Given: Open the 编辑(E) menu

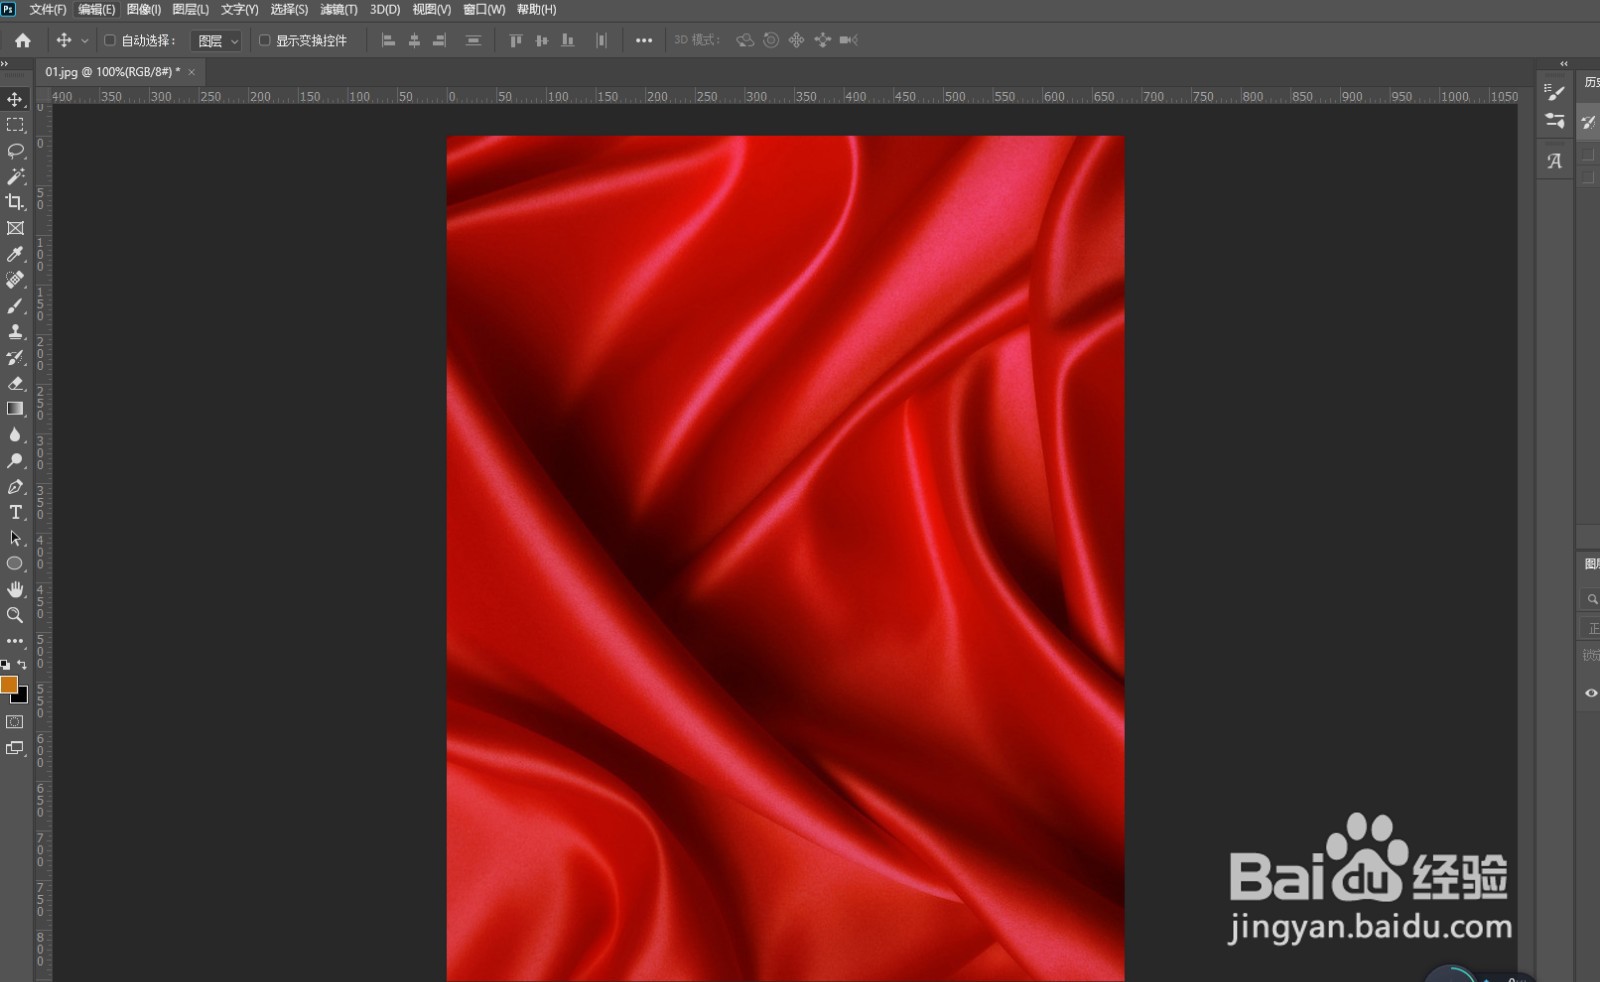Looking at the screenshot, I should pos(97,10).
